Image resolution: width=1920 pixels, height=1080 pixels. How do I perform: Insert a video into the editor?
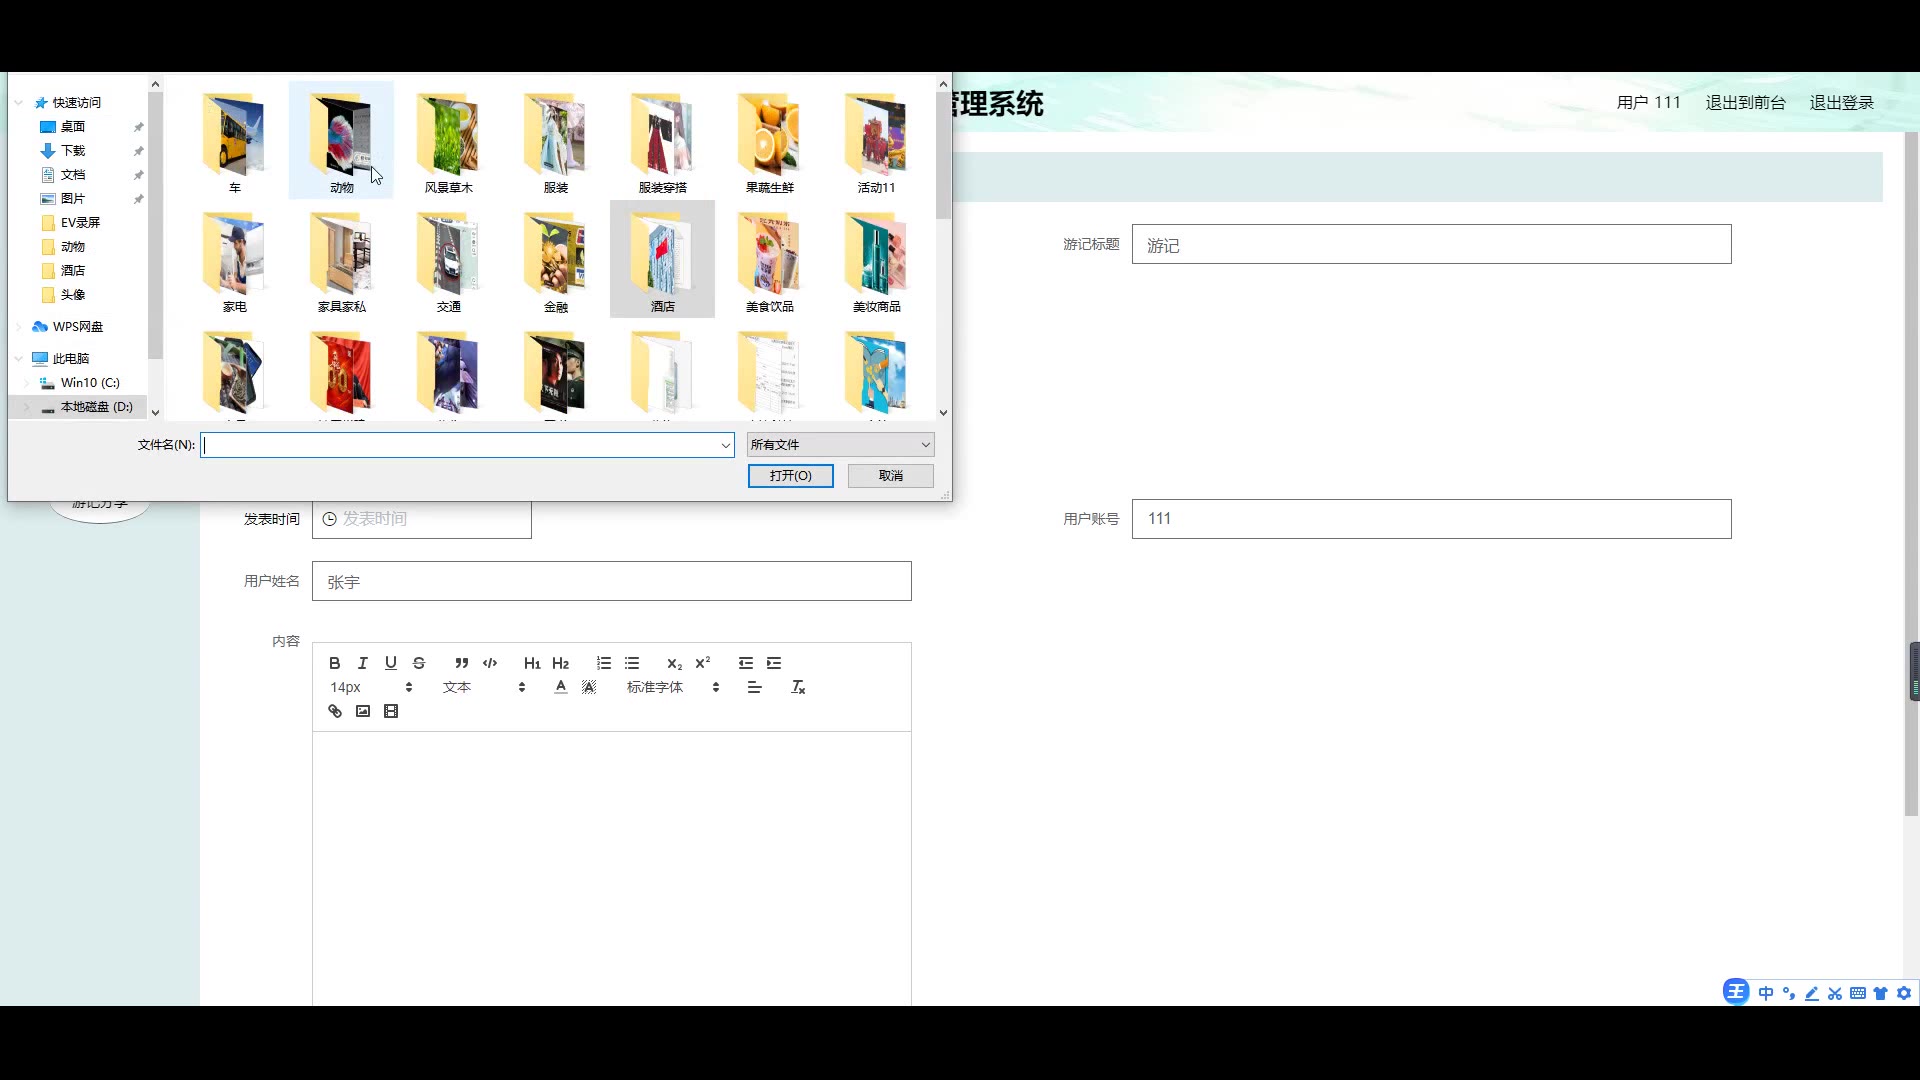coord(391,711)
